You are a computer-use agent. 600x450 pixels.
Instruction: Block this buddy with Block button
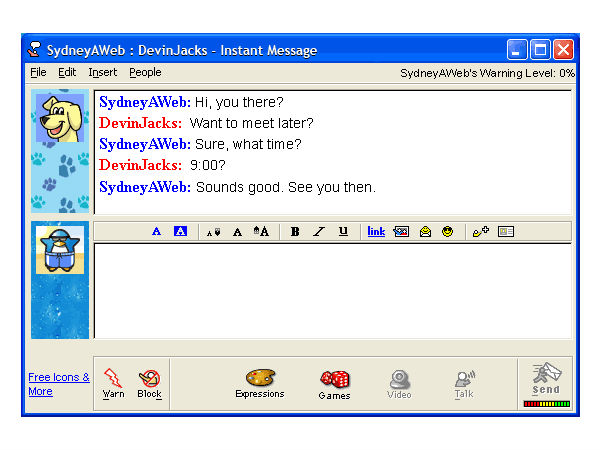click(149, 384)
